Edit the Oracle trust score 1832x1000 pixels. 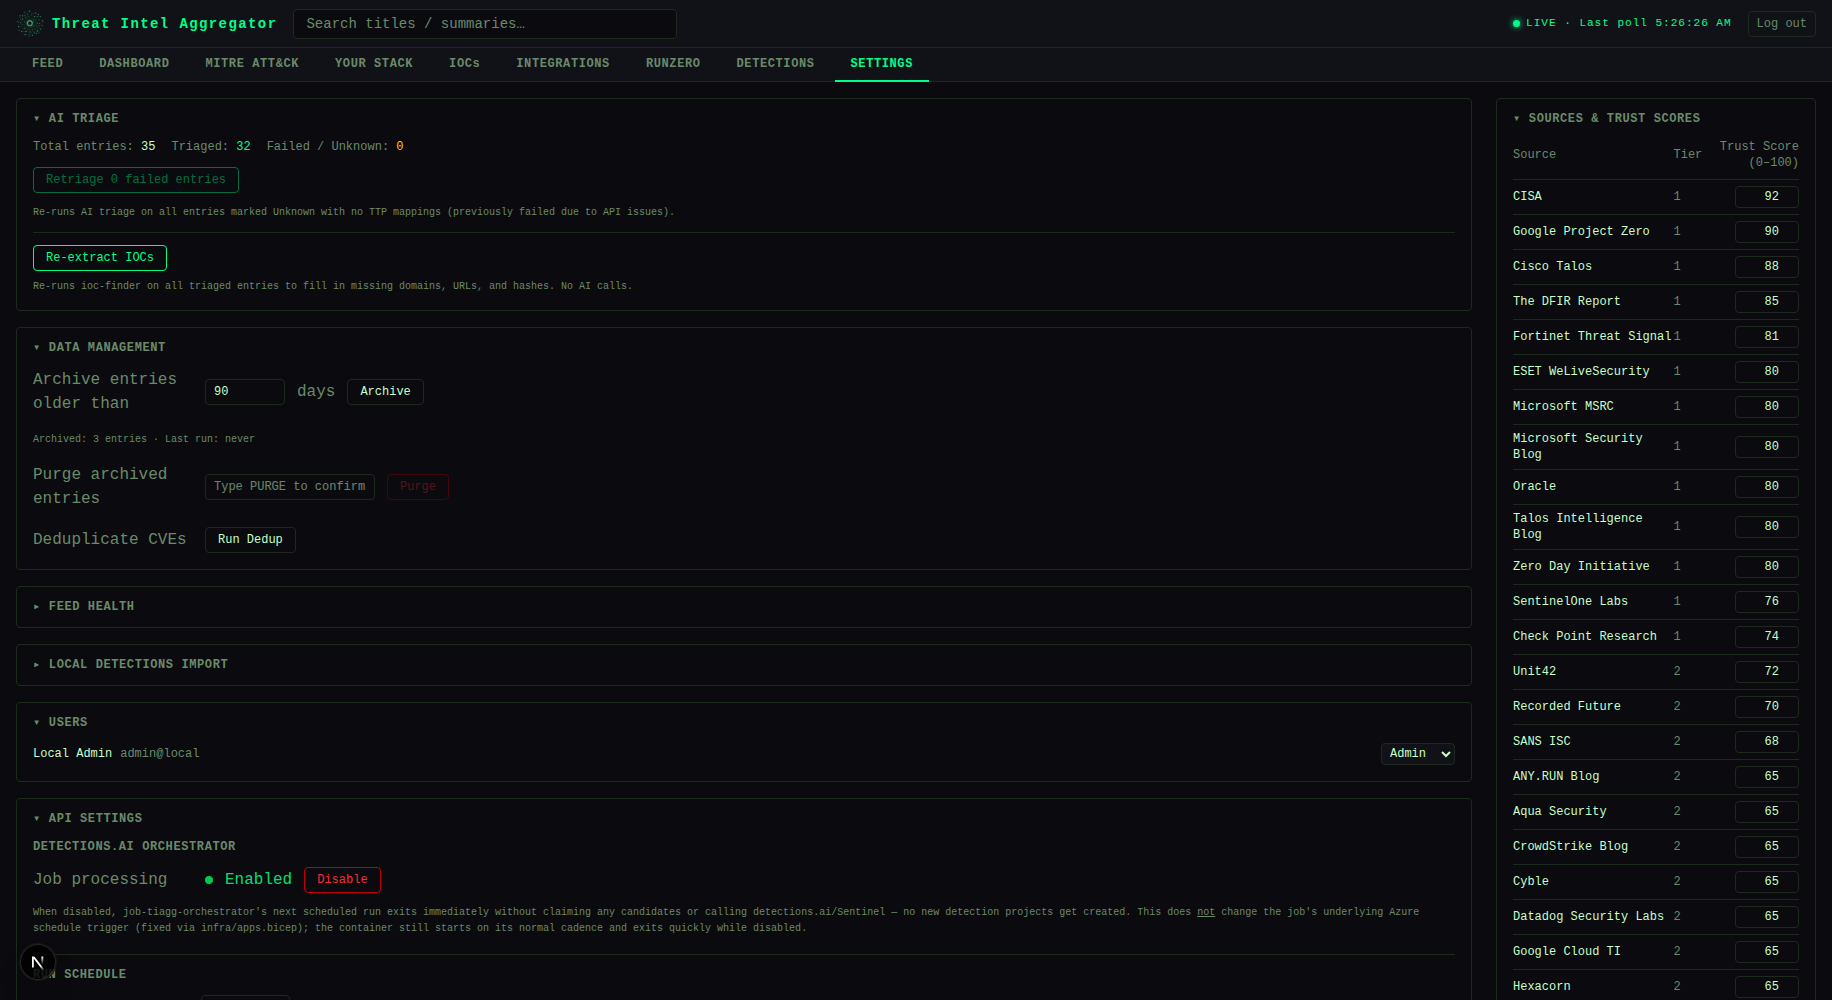[x=1766, y=487]
